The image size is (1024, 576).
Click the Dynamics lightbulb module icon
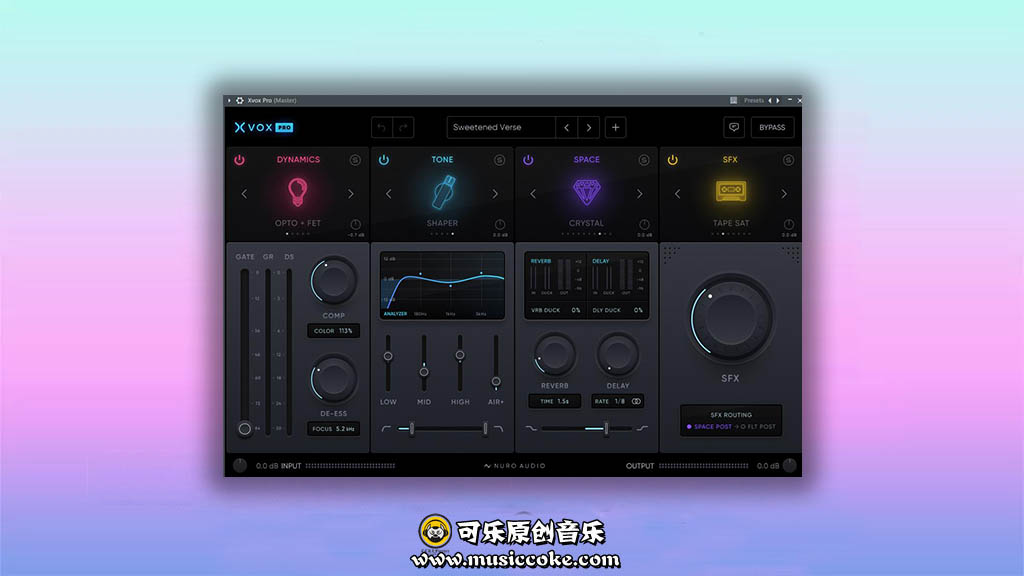pyautogui.click(x=298, y=192)
